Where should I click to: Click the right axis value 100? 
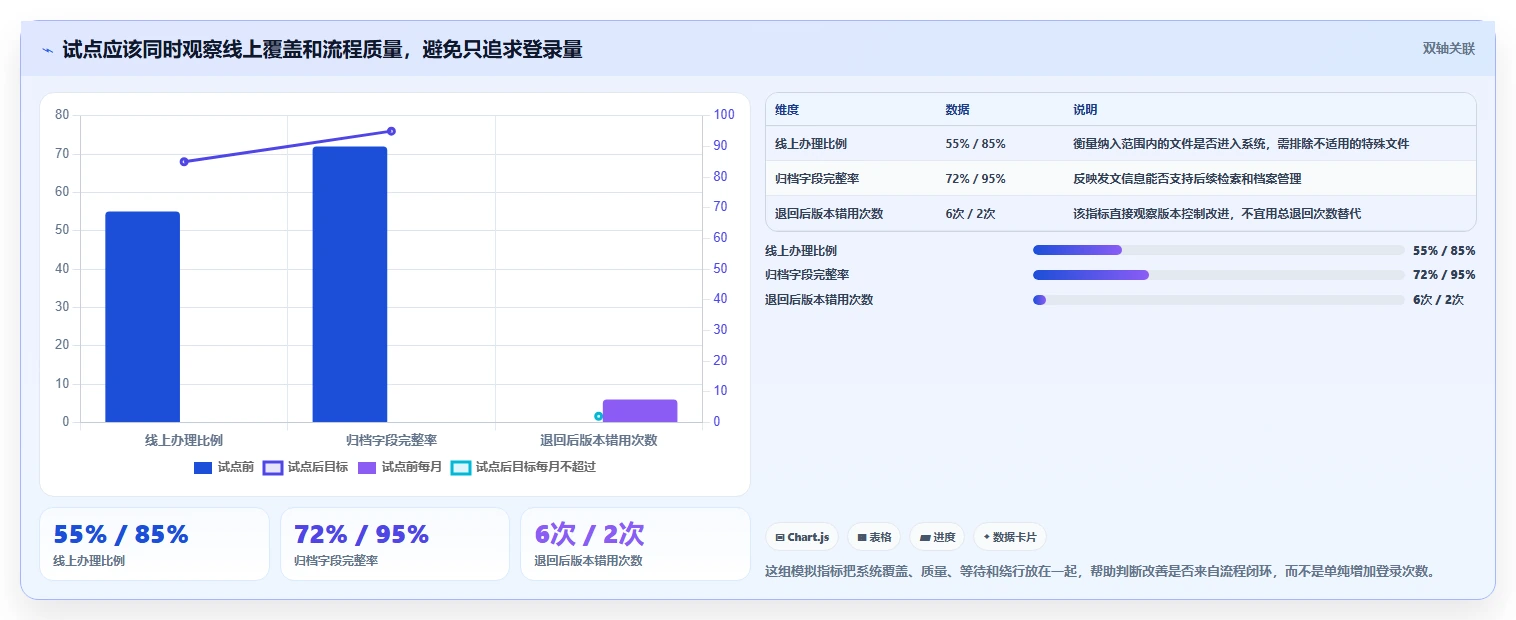pos(723,115)
